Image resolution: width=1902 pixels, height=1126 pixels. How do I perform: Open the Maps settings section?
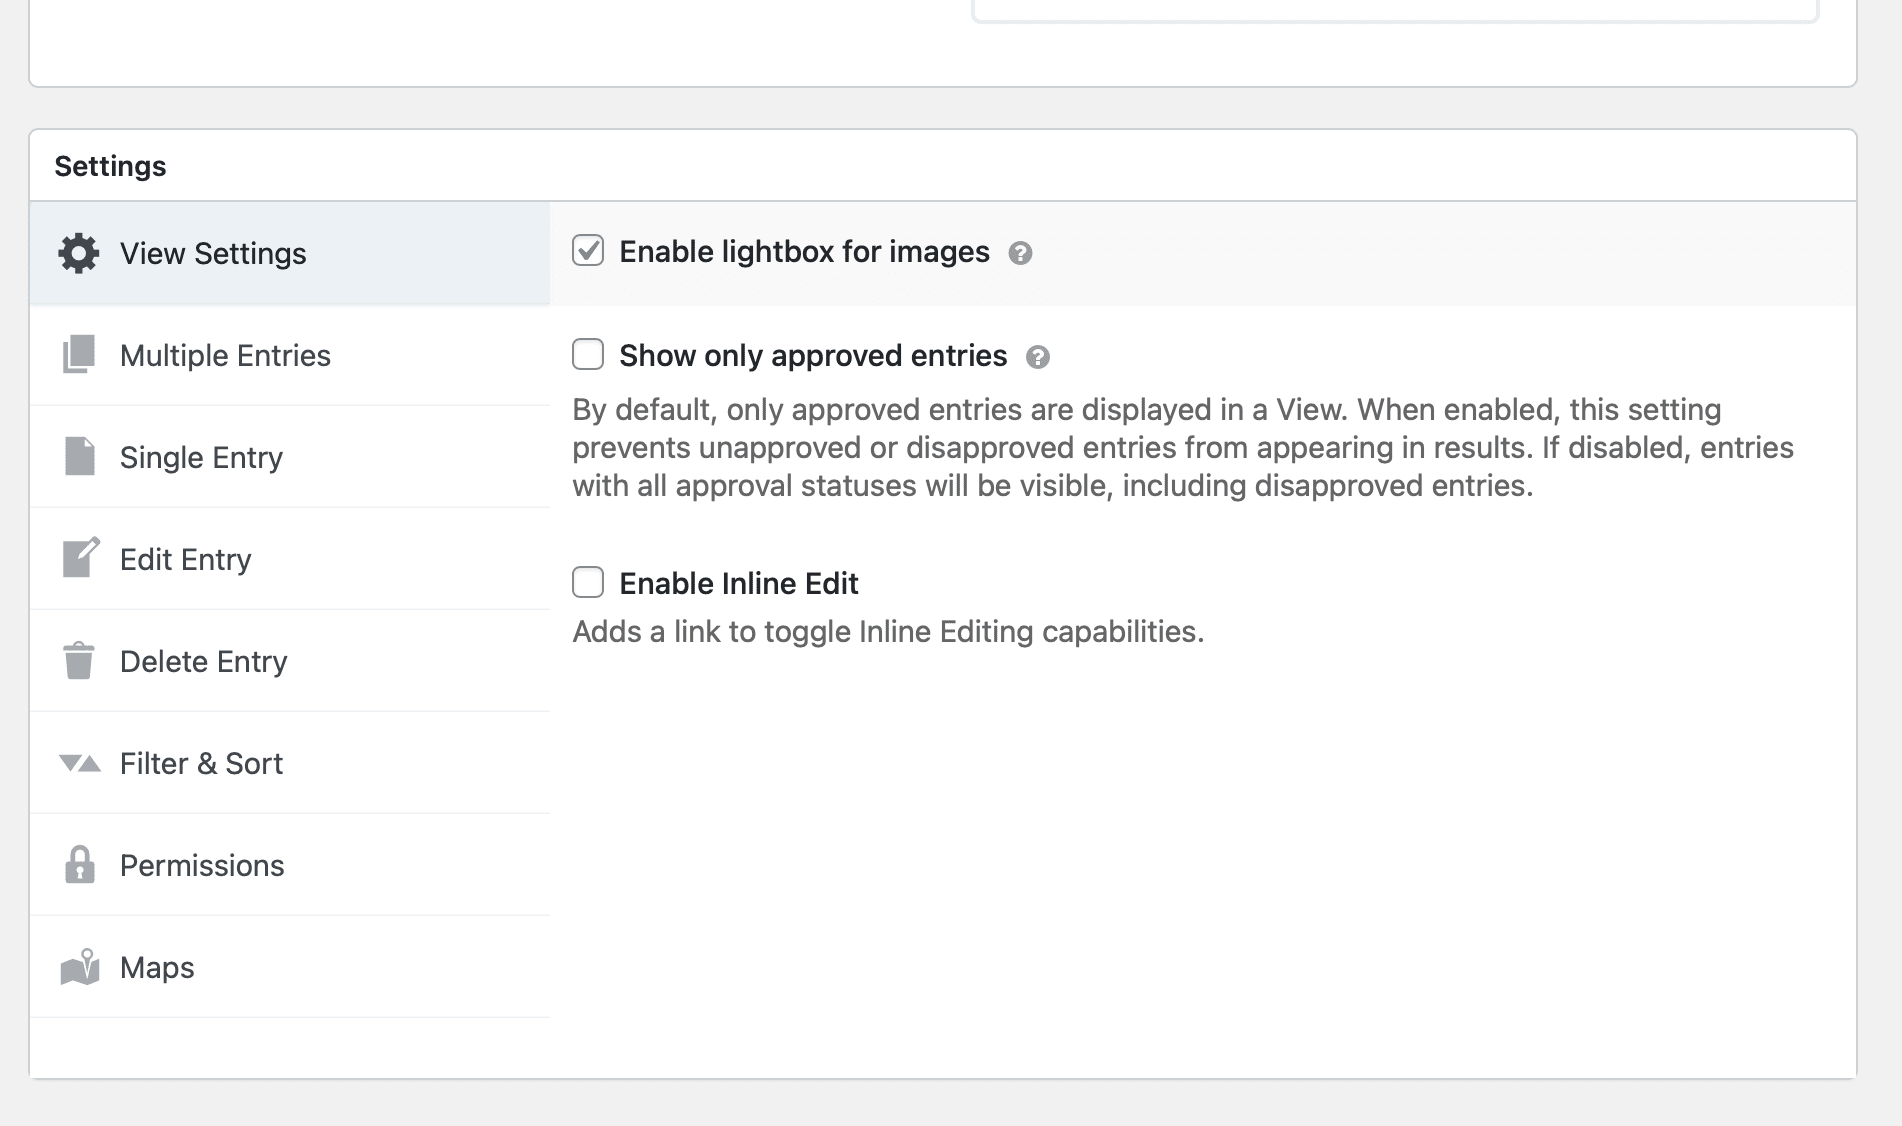click(x=156, y=967)
